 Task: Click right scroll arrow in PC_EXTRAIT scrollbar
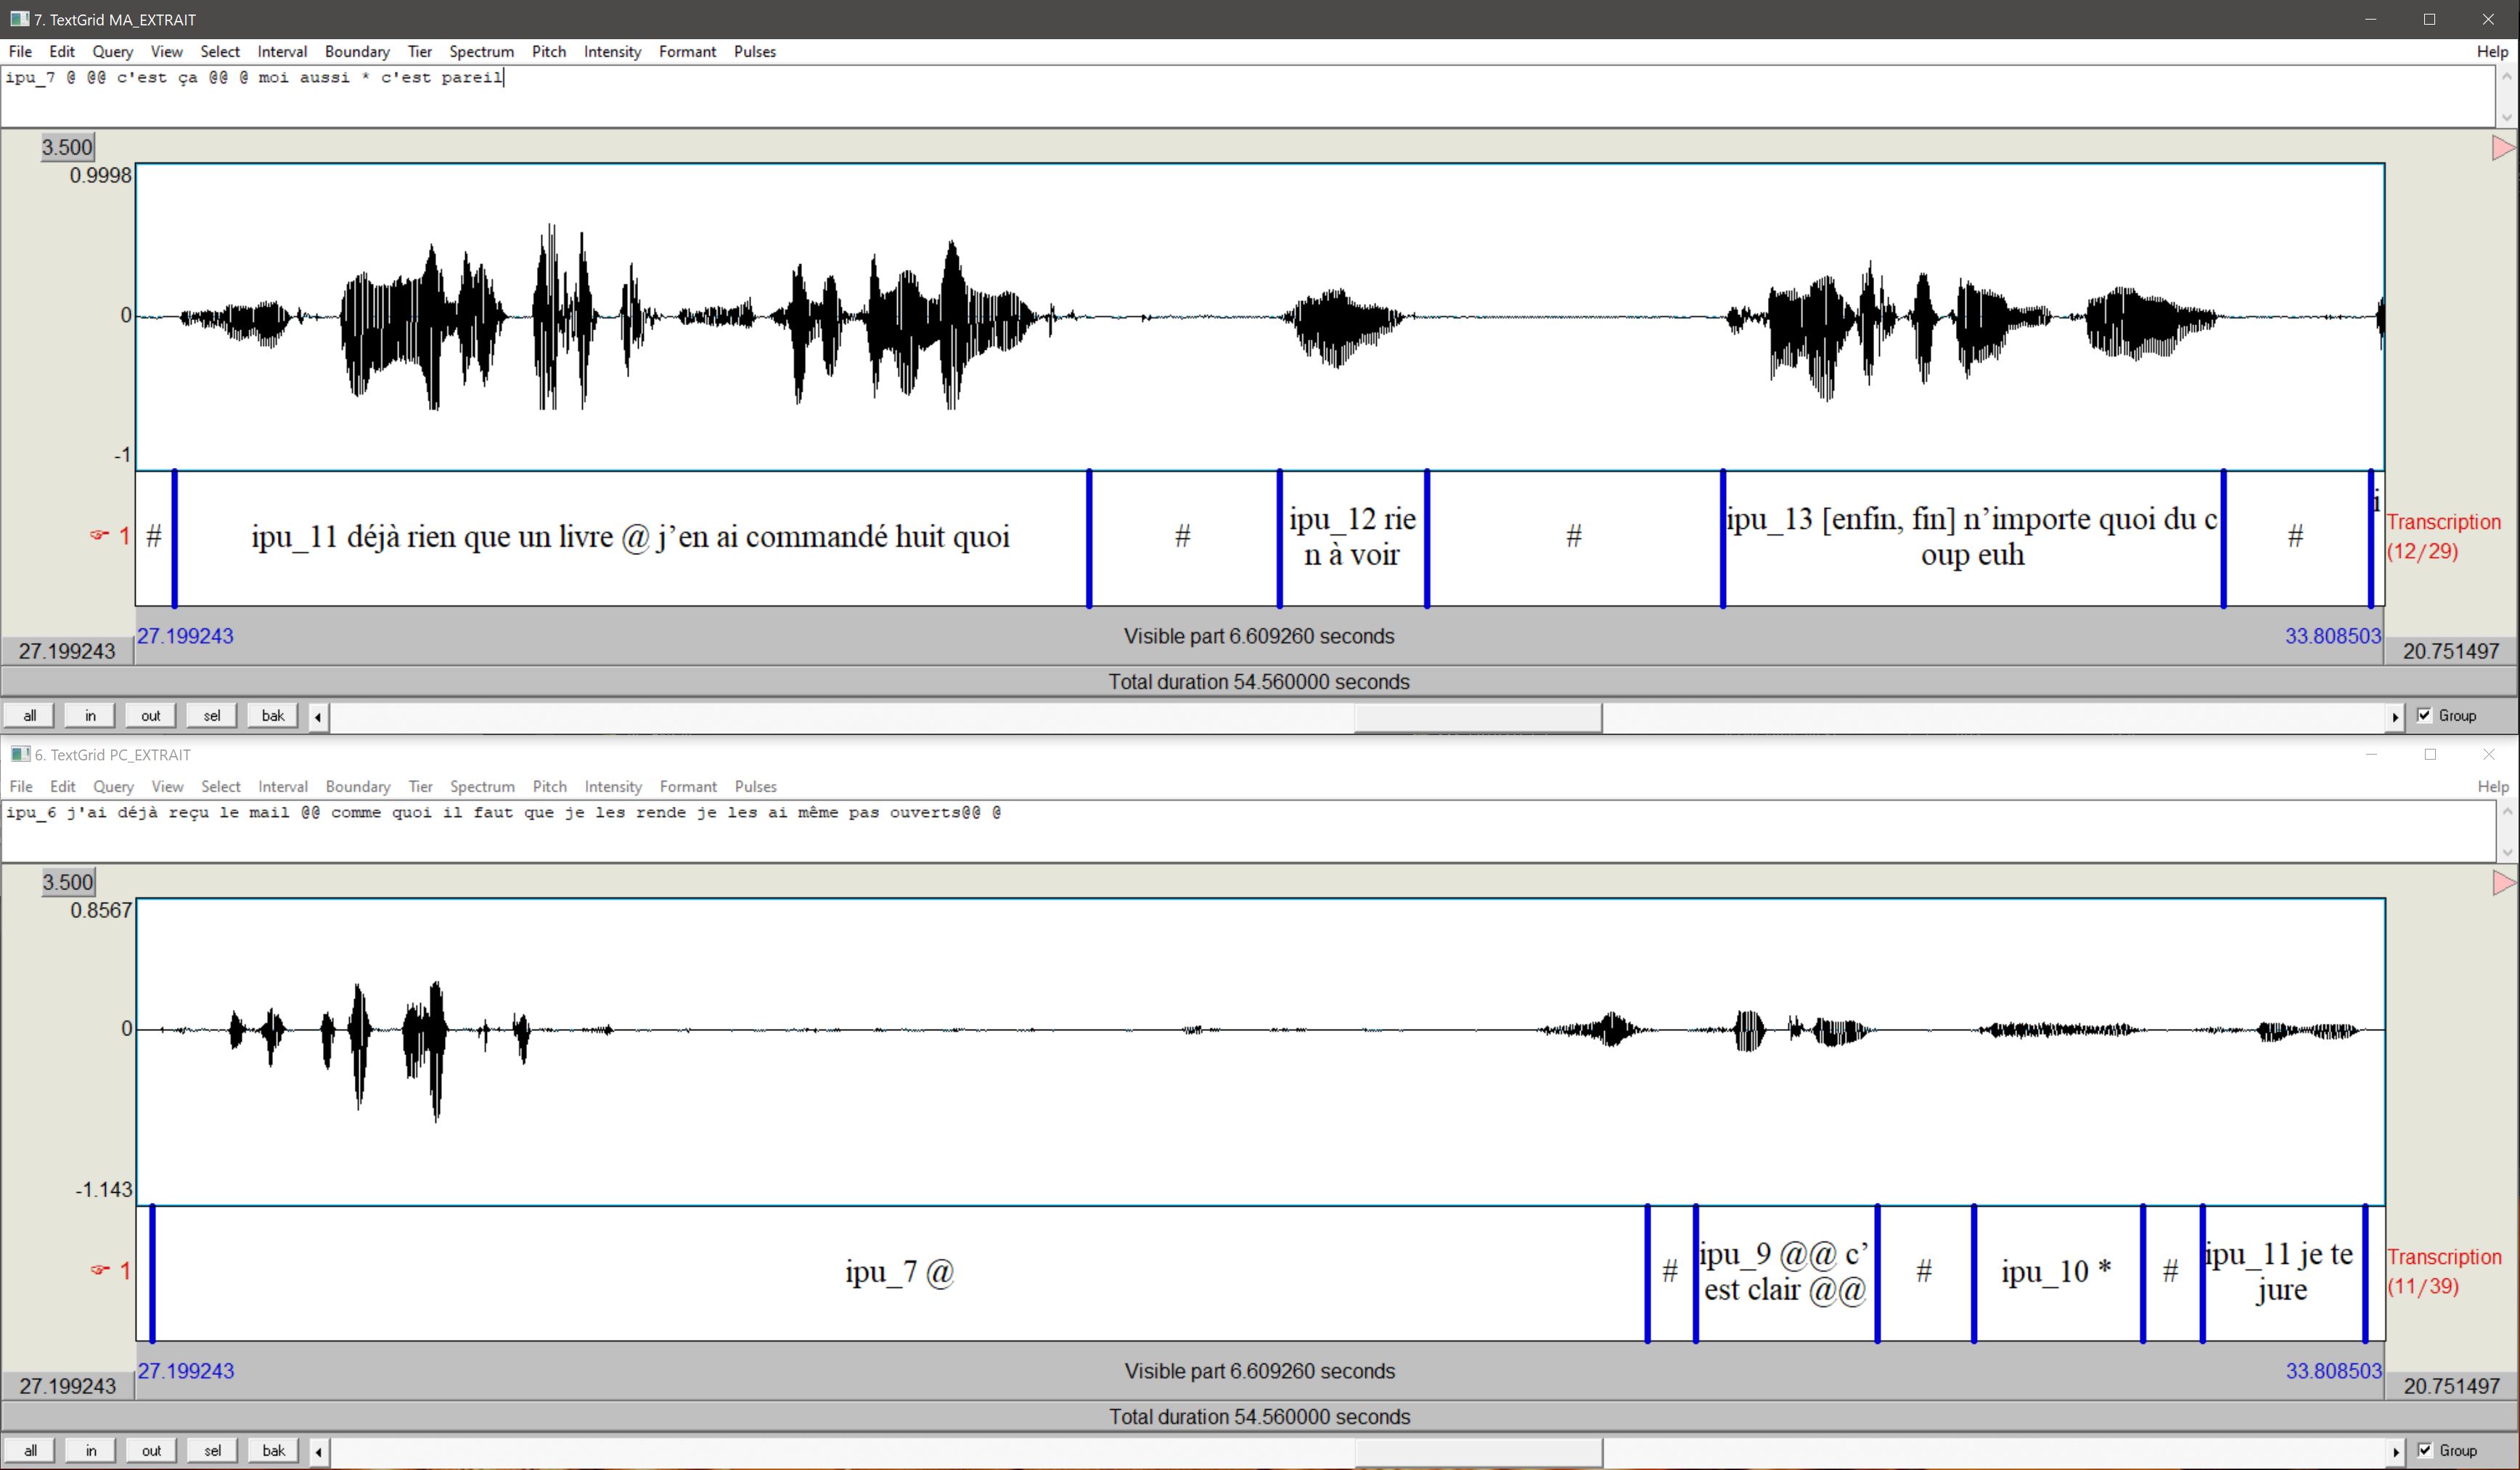(2395, 1451)
